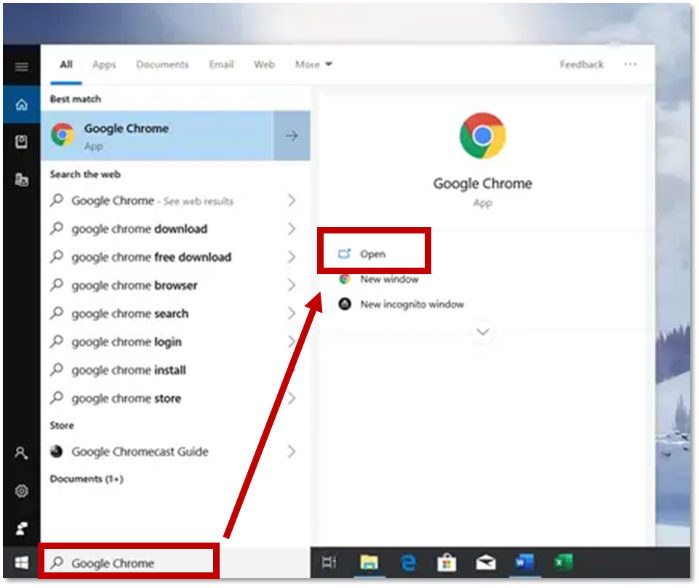Open Excel from the taskbar
Screen dimensions: 699x588
click(563, 563)
